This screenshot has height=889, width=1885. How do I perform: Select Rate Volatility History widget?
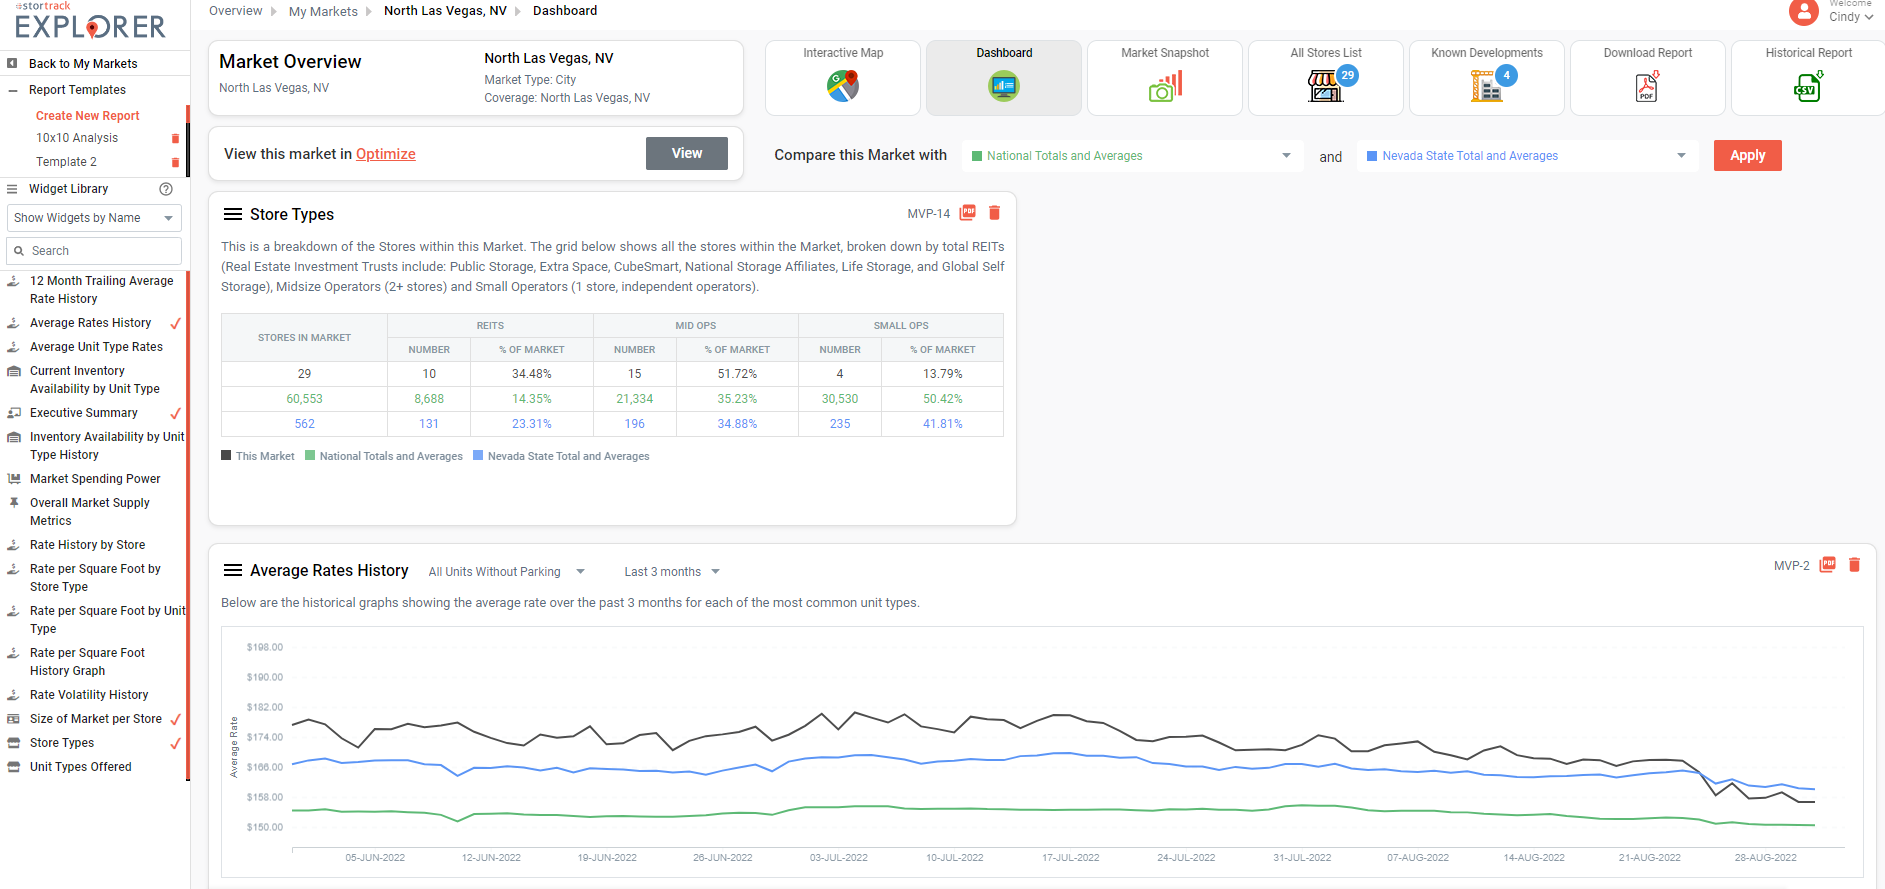pos(89,695)
